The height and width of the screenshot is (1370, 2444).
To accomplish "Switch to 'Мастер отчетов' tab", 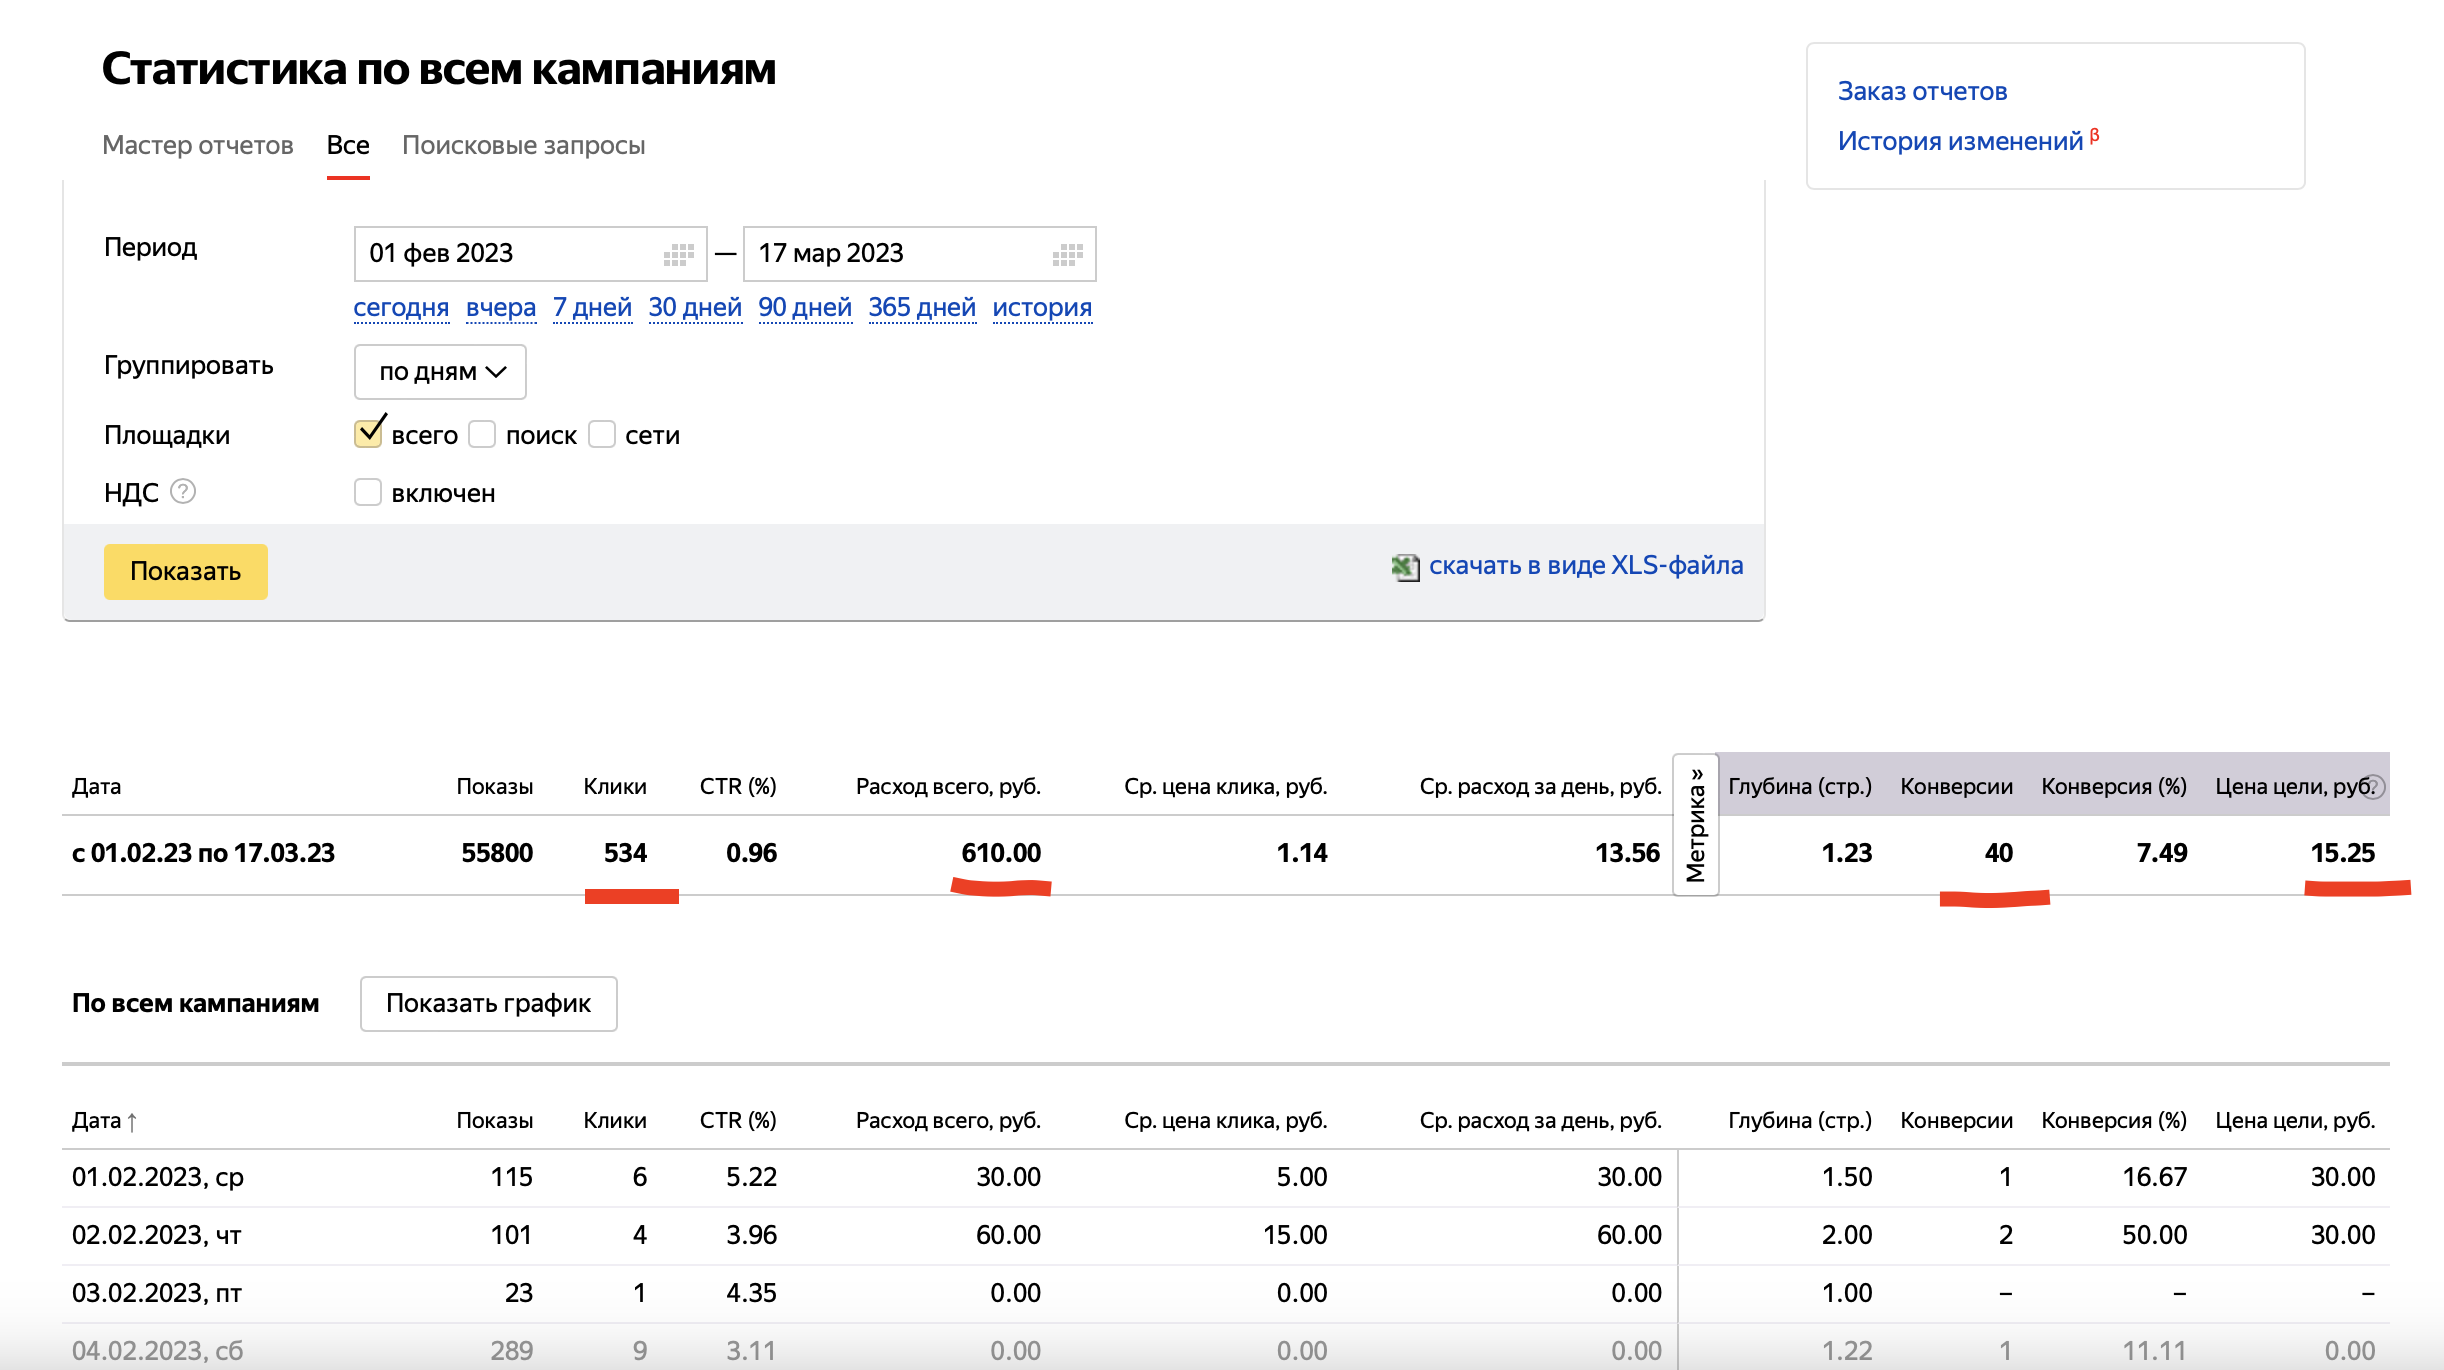I will tap(198, 145).
